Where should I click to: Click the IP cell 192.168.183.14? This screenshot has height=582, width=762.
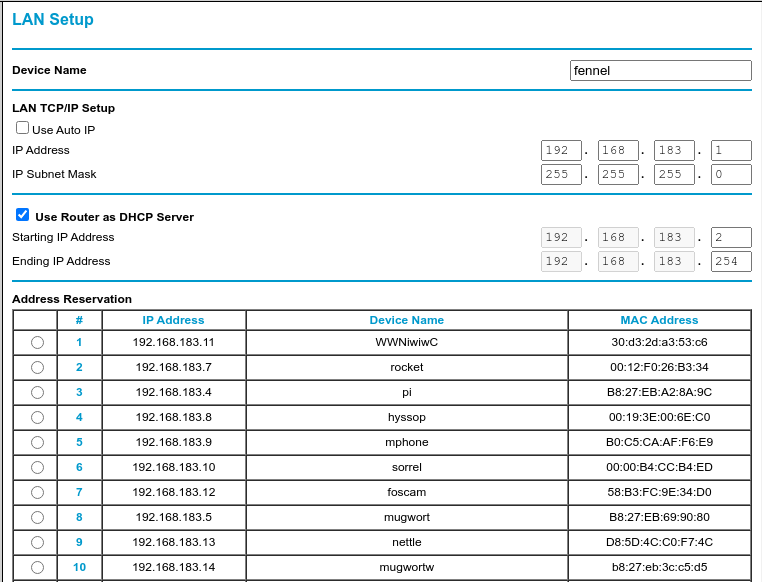point(173,567)
